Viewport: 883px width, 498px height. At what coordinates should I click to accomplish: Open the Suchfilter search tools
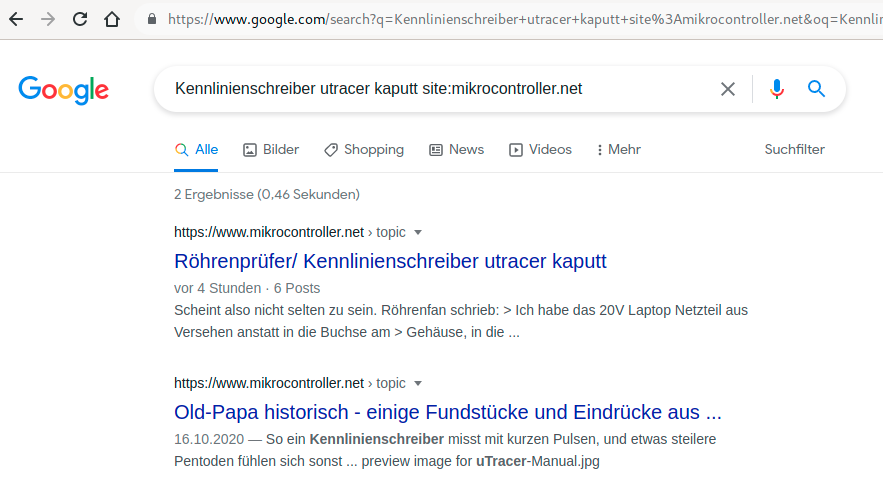pos(795,149)
